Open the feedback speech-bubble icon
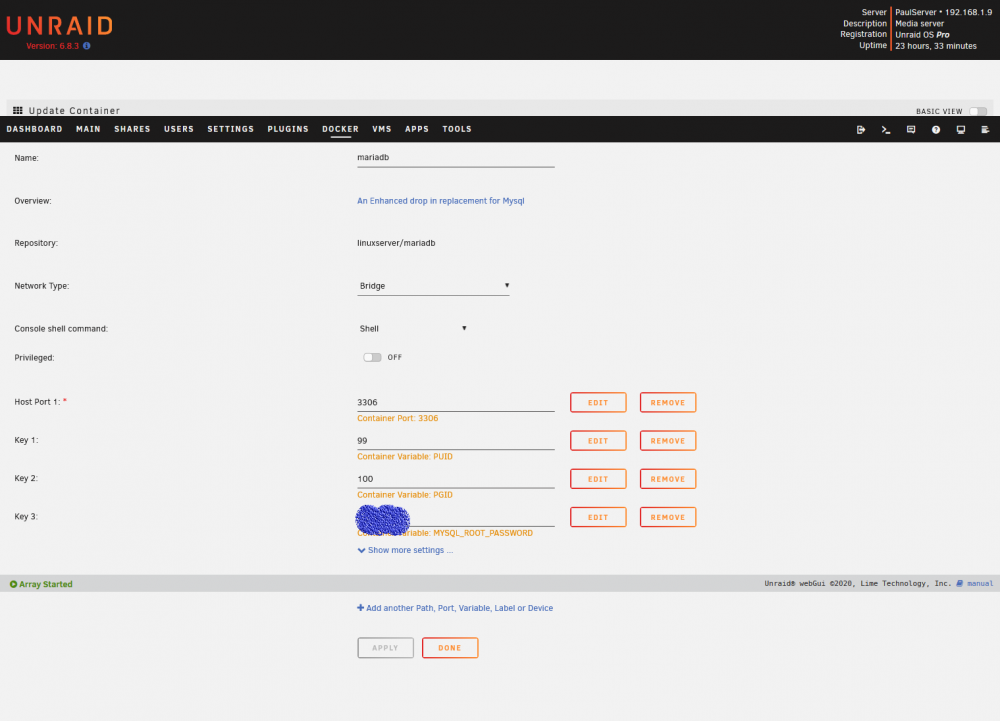 [x=911, y=129]
